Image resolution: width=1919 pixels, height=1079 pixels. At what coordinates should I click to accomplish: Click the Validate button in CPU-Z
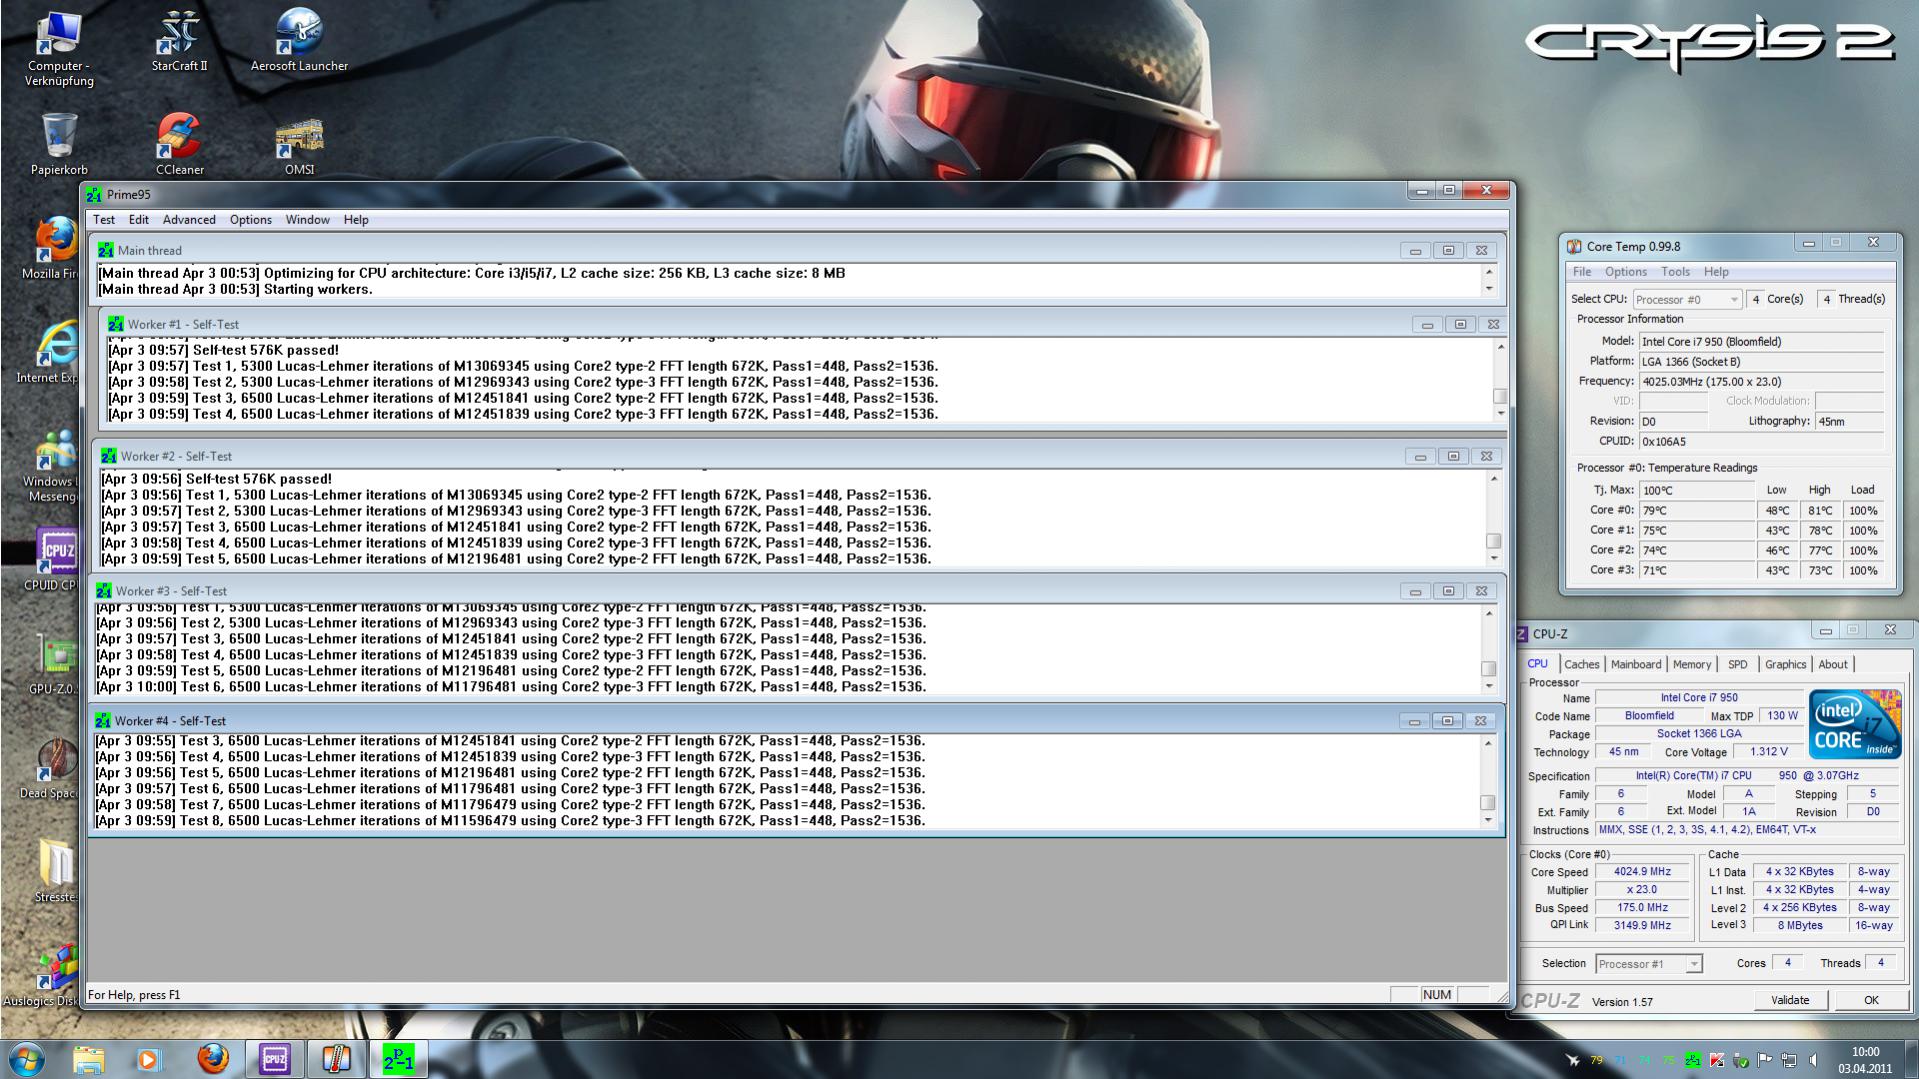pos(1790,1000)
